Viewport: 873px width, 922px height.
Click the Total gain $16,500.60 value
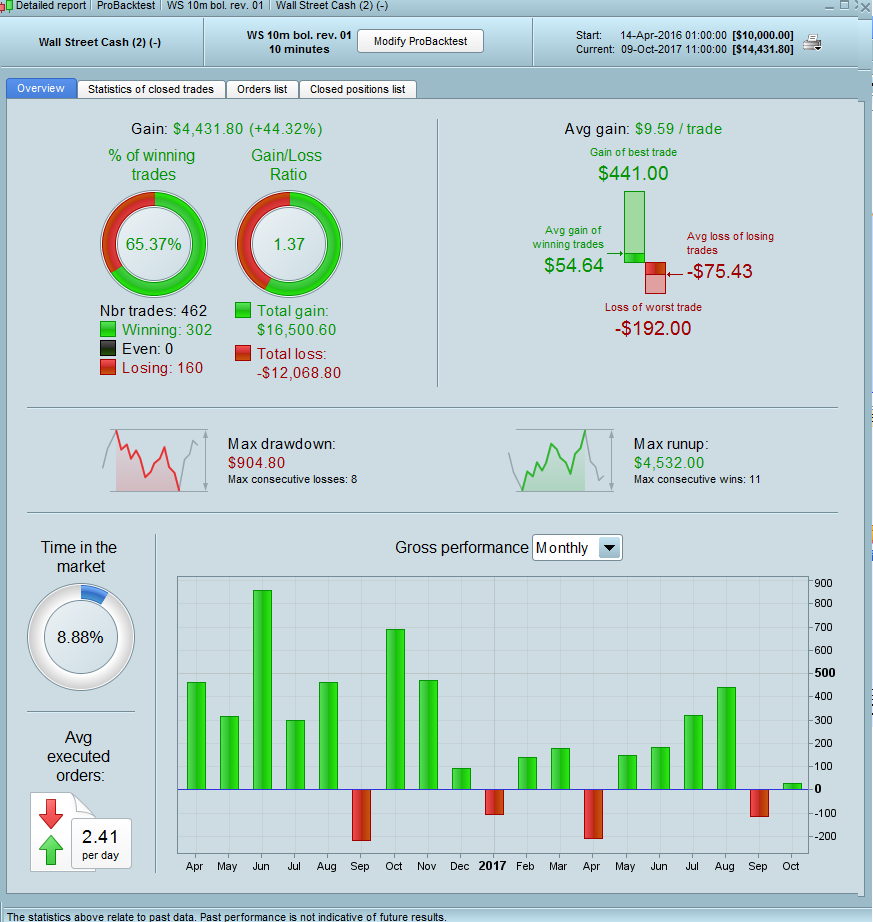296,330
